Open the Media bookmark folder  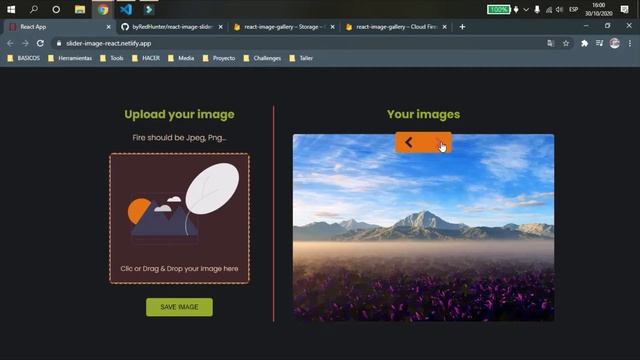181,58
